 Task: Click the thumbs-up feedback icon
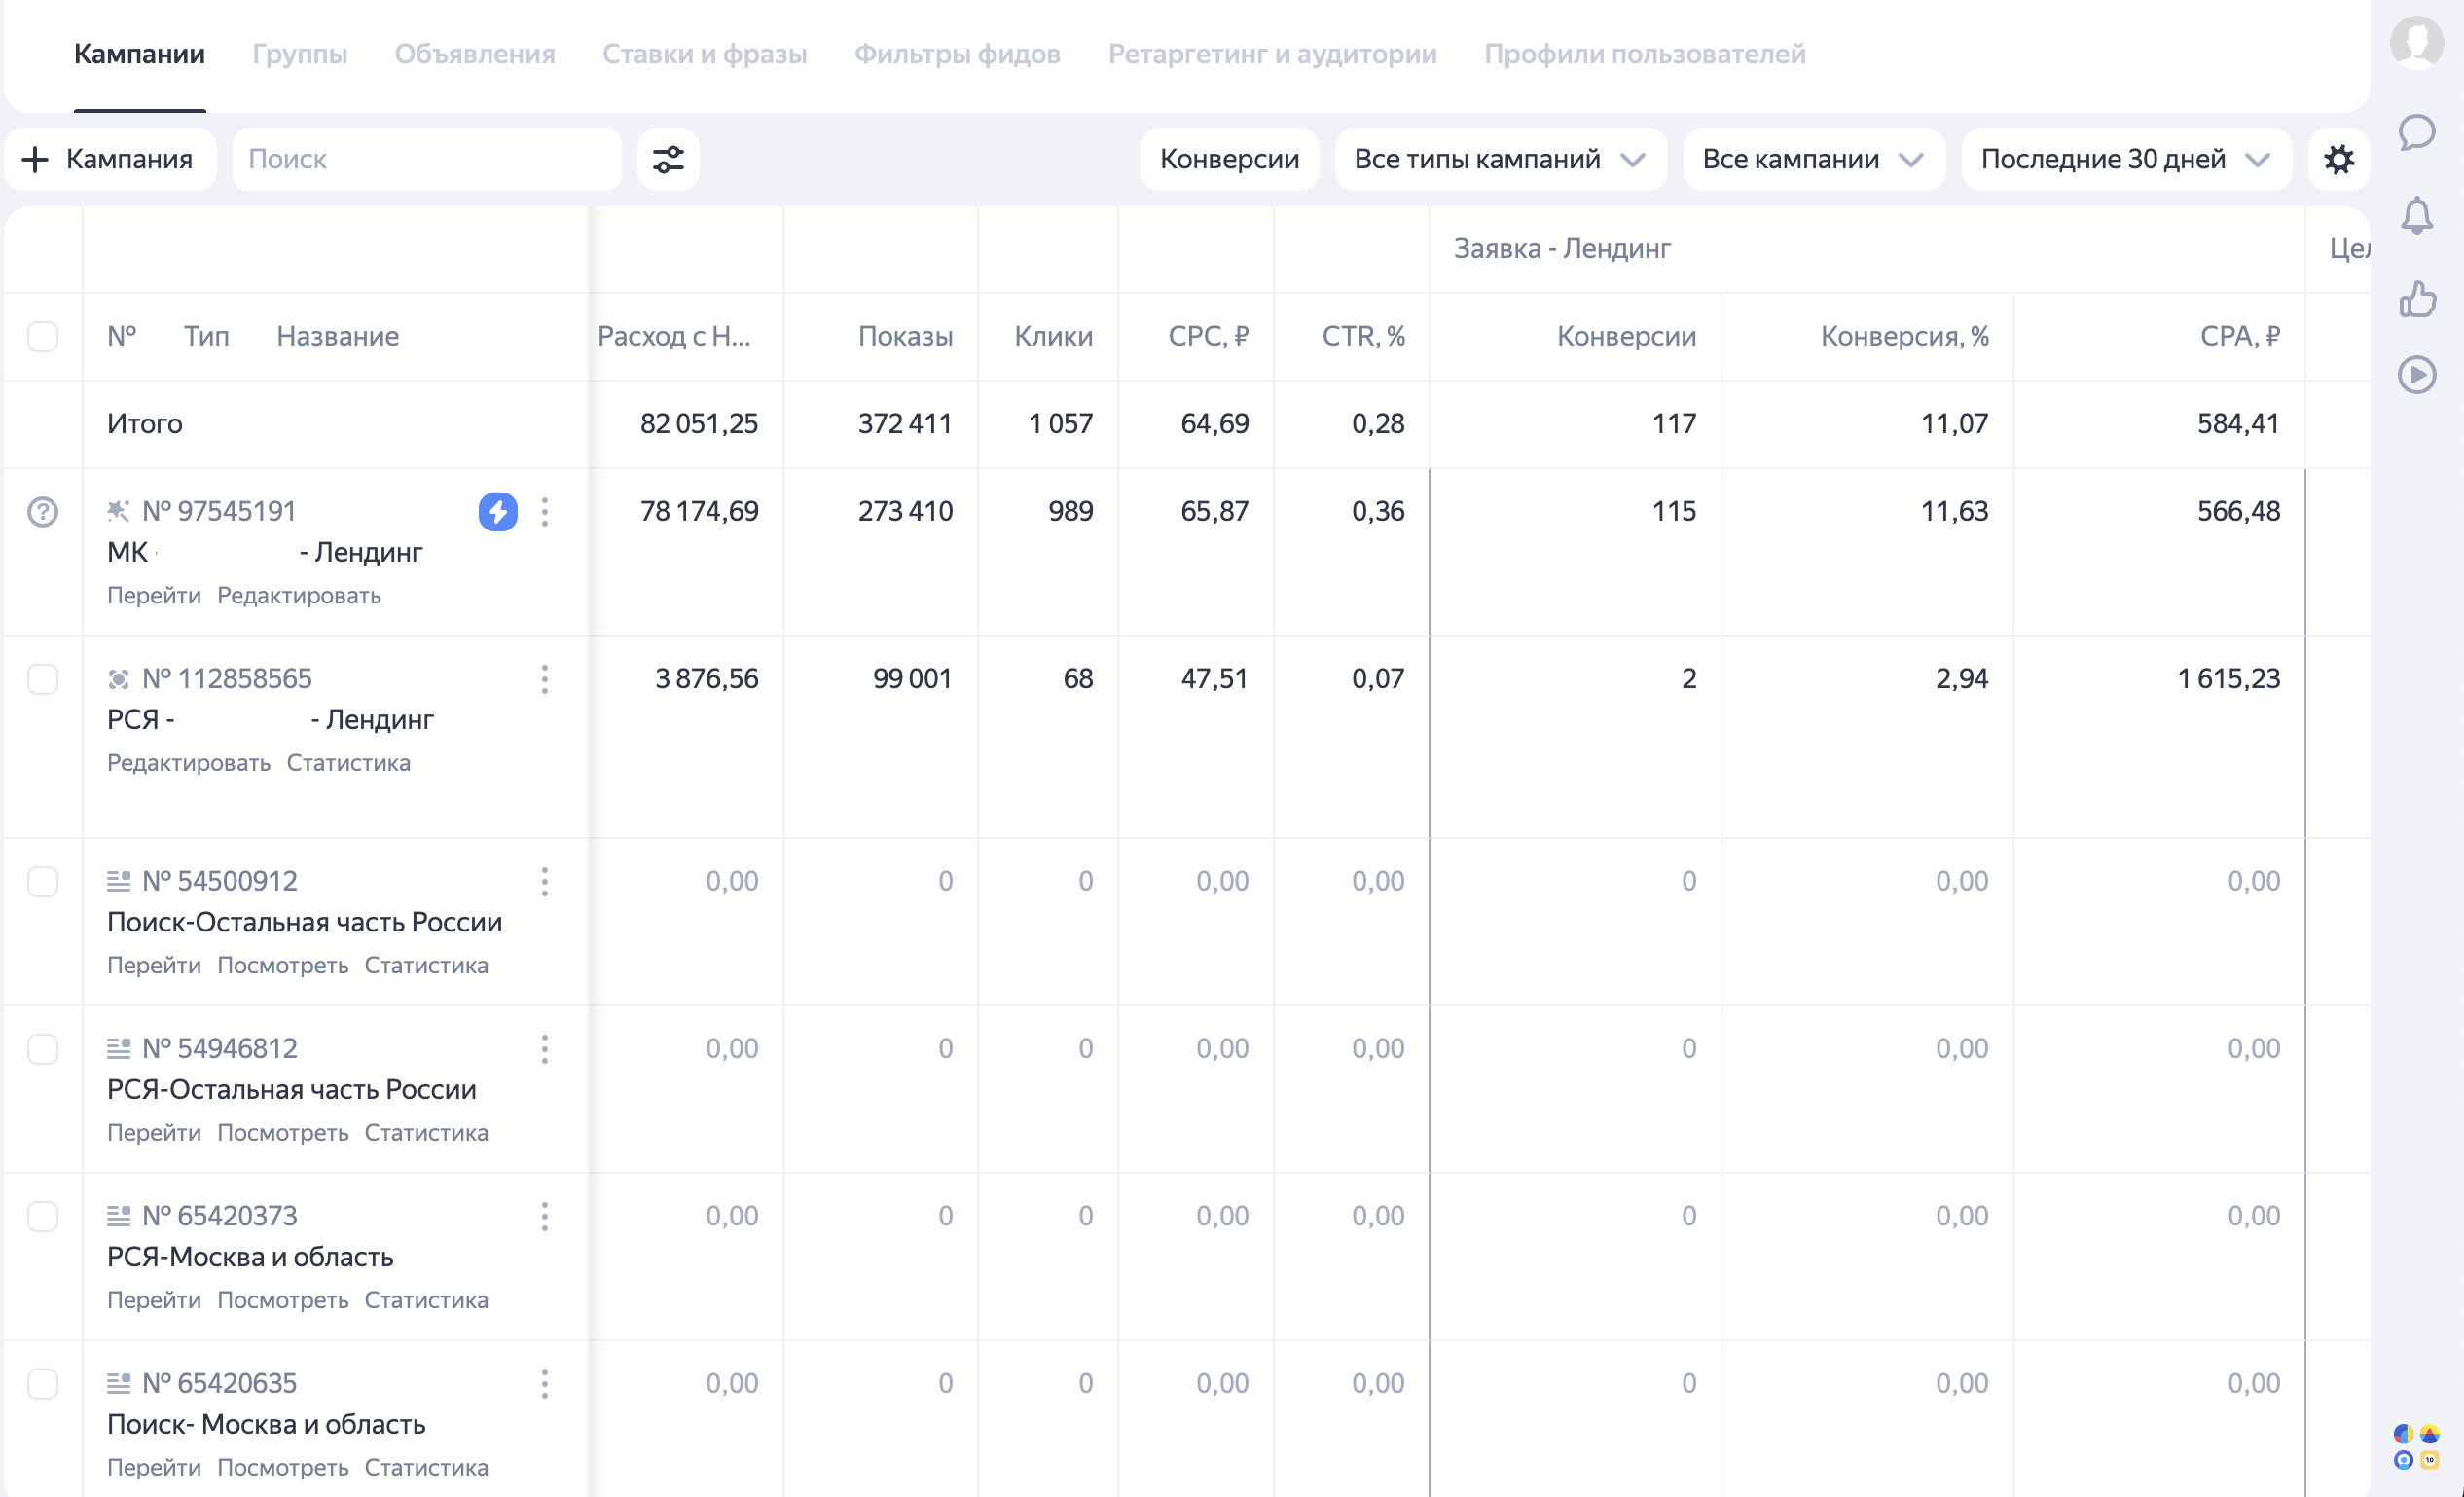click(x=2416, y=298)
